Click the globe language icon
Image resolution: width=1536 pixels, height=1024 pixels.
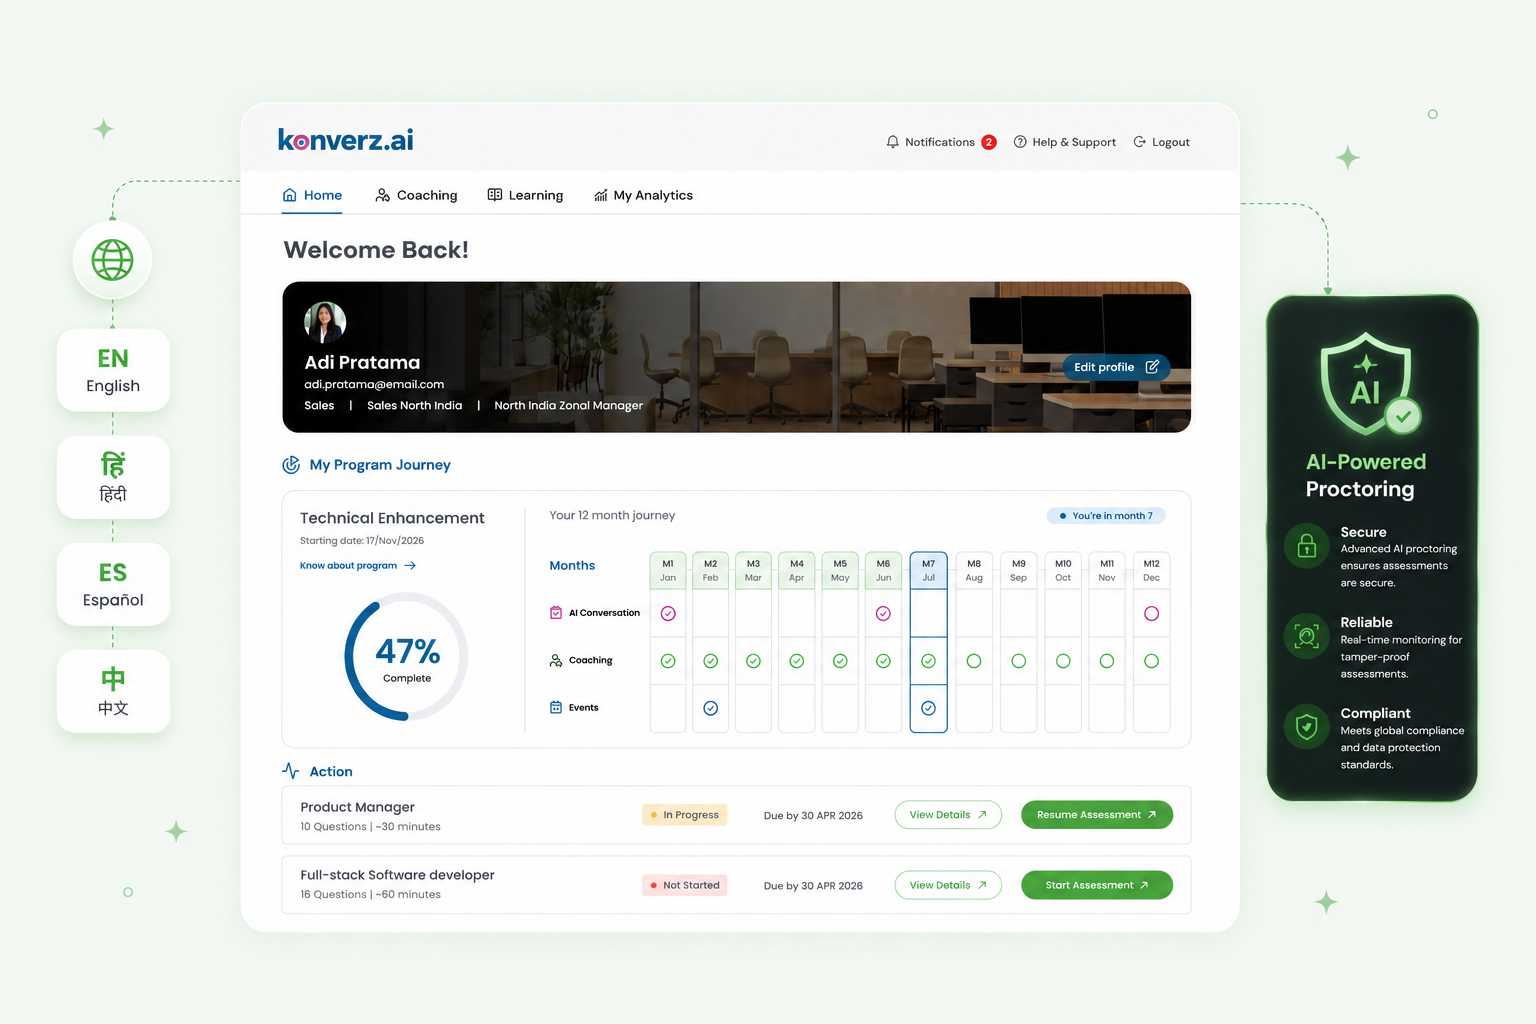[x=112, y=260]
